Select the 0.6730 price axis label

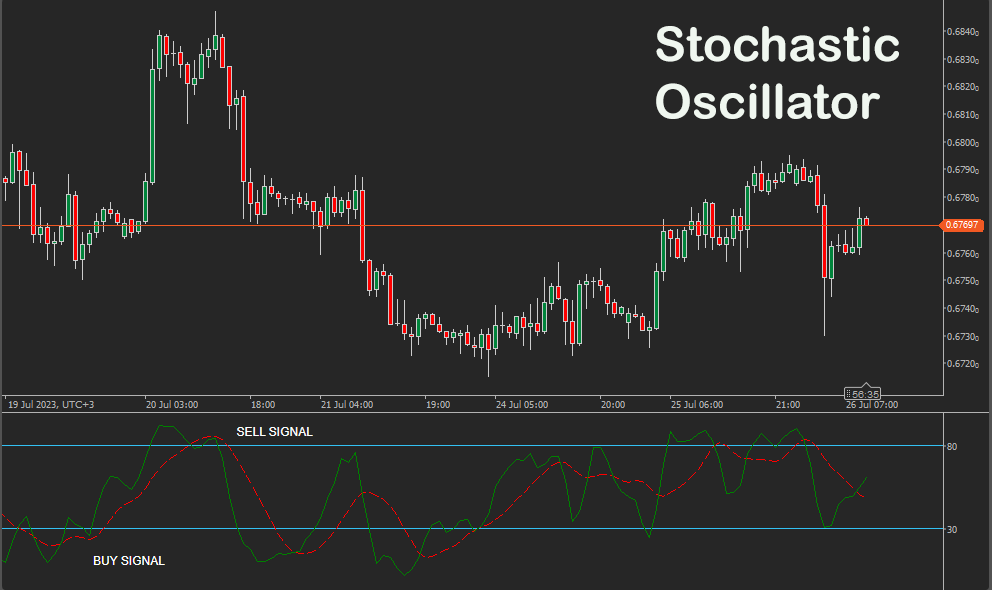click(x=963, y=336)
